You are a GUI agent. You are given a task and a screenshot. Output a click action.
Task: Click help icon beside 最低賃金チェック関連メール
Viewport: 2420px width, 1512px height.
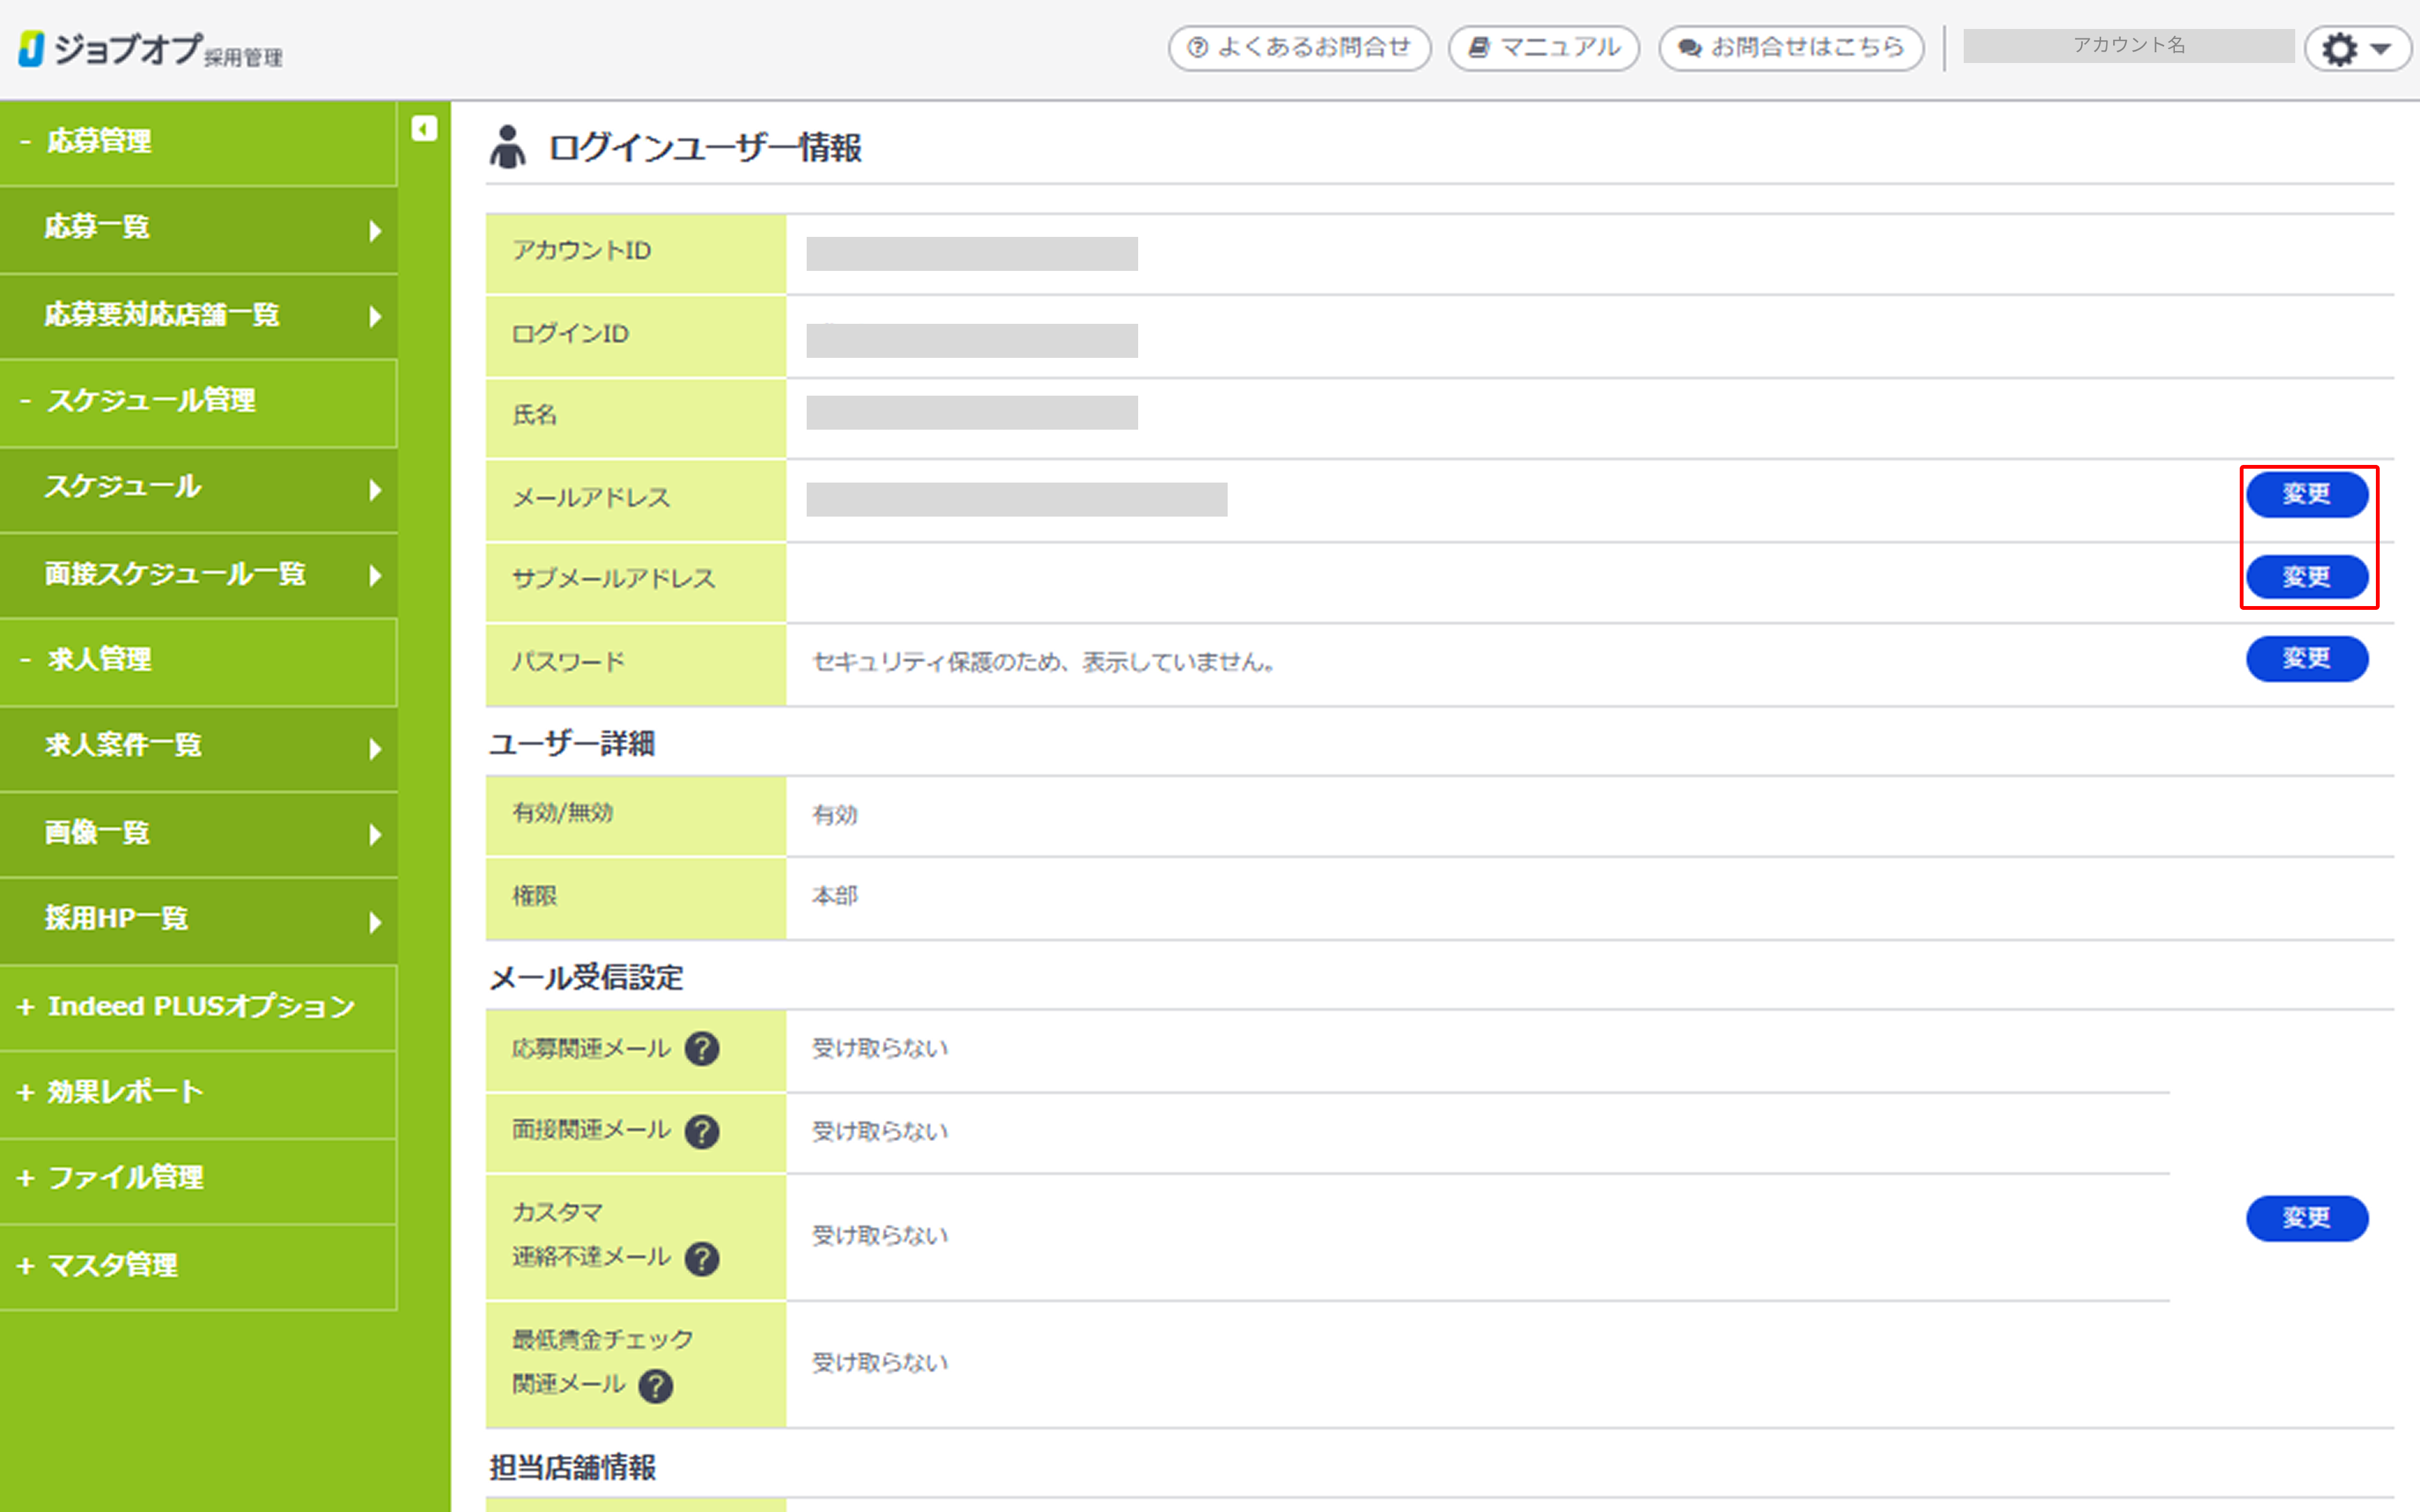656,1386
